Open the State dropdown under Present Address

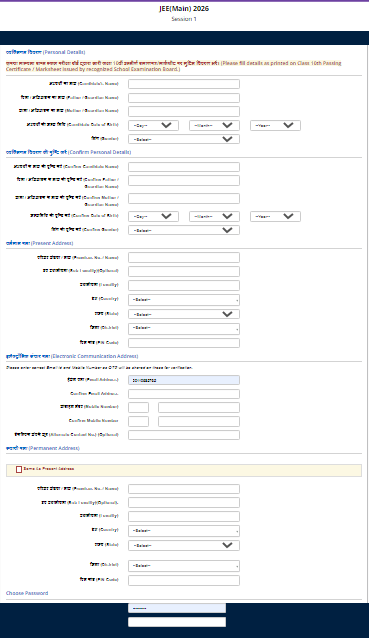pos(184,314)
